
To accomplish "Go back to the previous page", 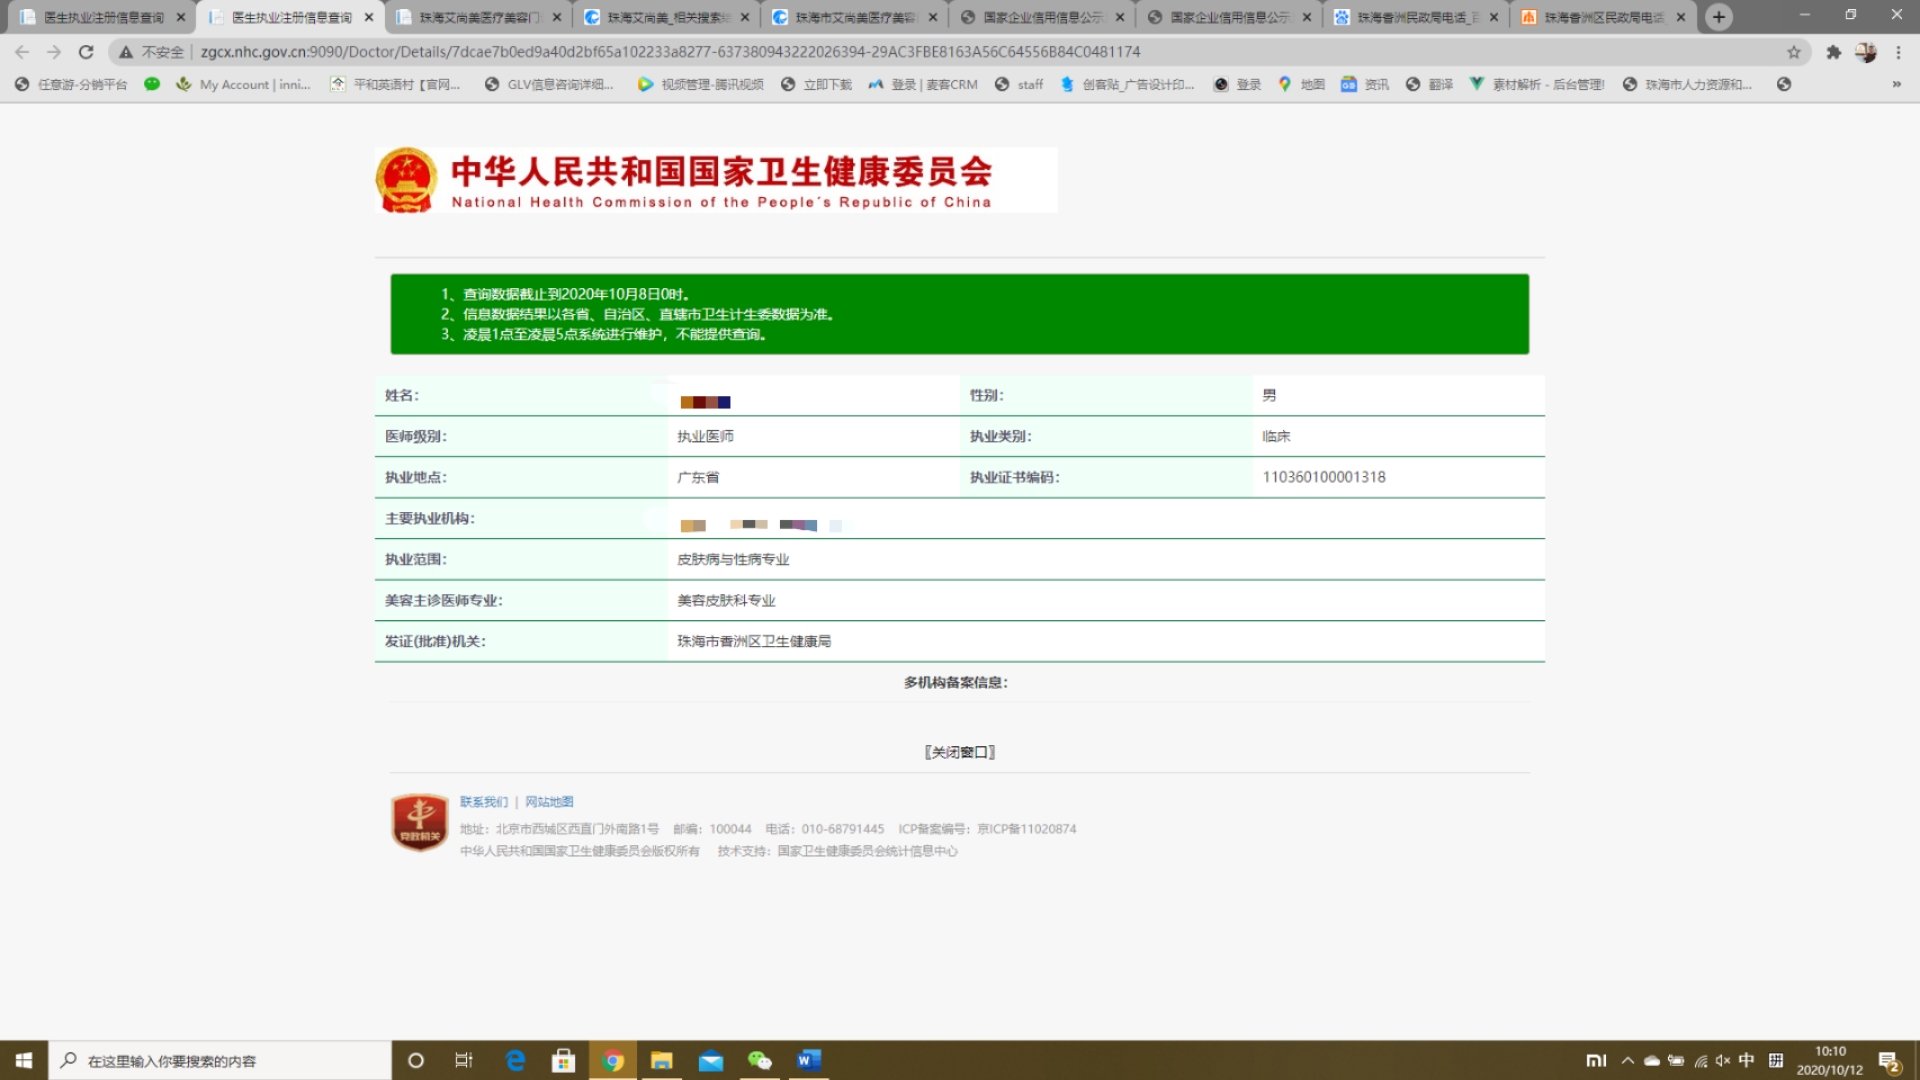I will point(22,52).
